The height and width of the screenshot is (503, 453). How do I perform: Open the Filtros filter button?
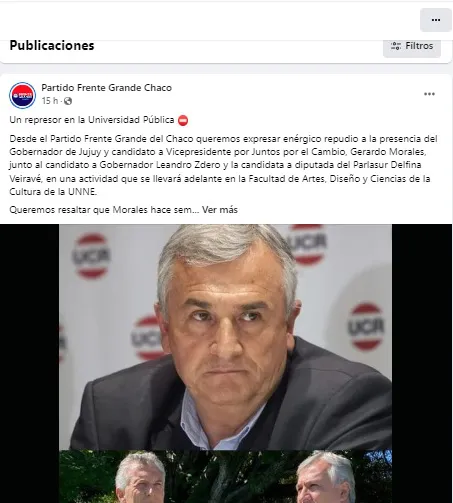click(x=412, y=47)
